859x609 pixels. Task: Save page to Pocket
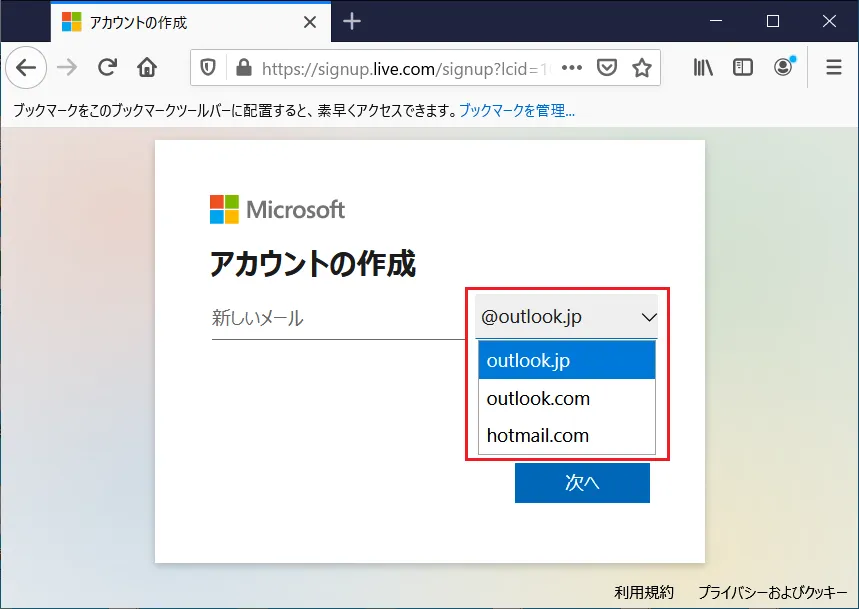pos(606,68)
